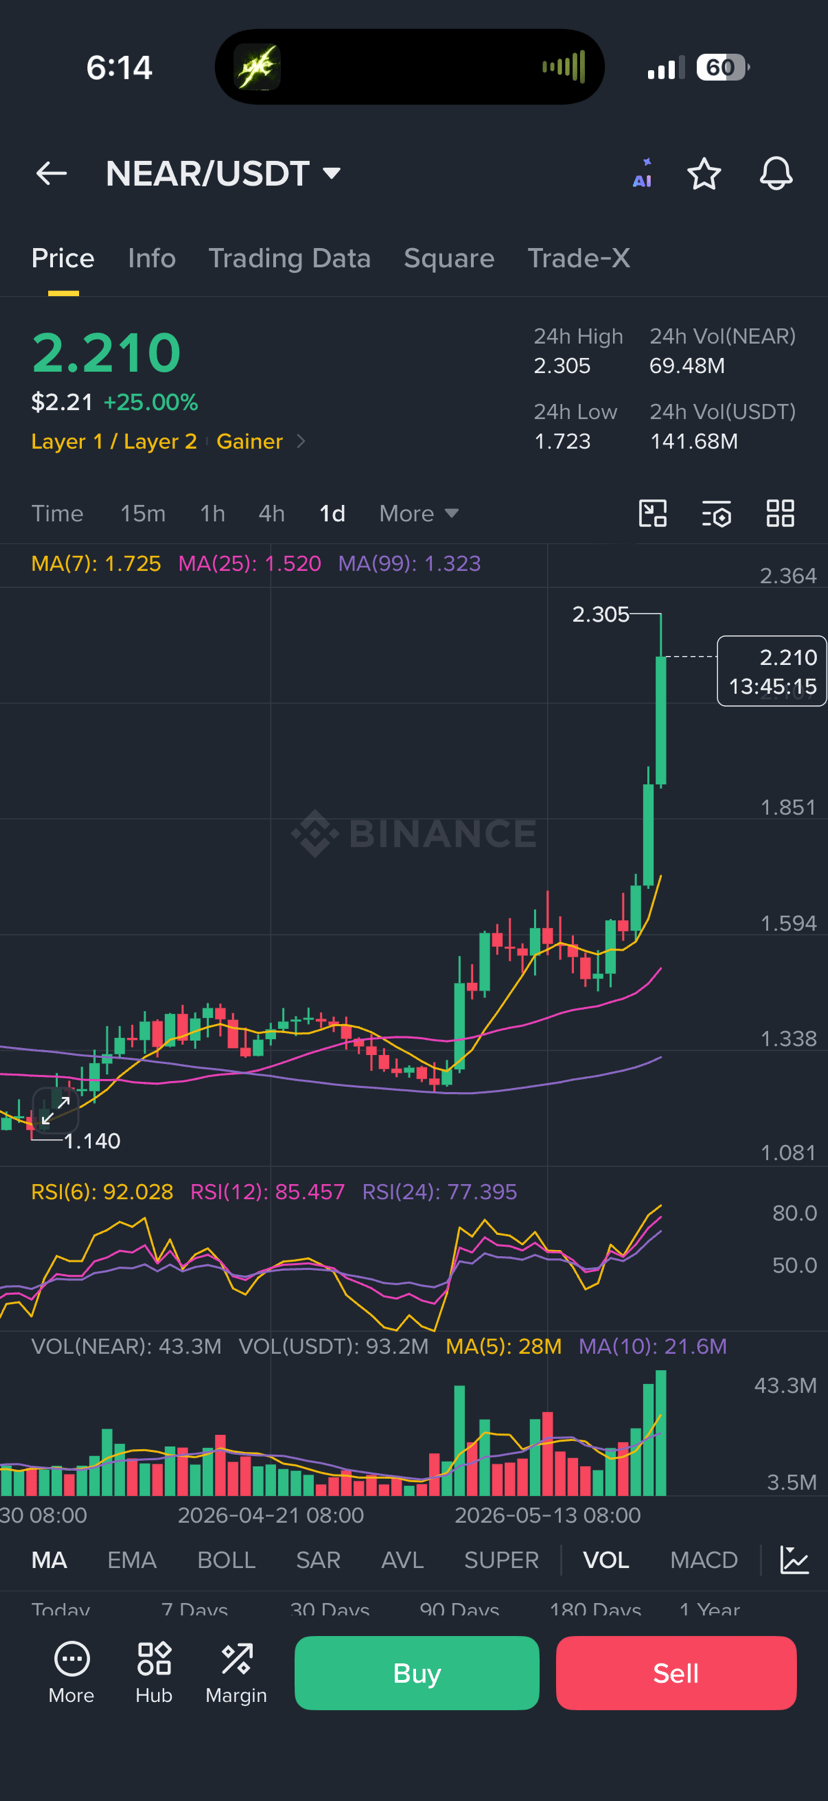Open the AI assistant icon
The width and height of the screenshot is (828, 1801).
coord(642,174)
